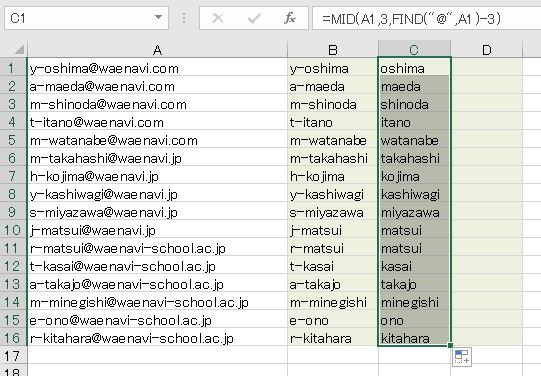Click cell r-matsui@waenavi-school.ac.jp
The height and width of the screenshot is (376, 541).
(157, 248)
